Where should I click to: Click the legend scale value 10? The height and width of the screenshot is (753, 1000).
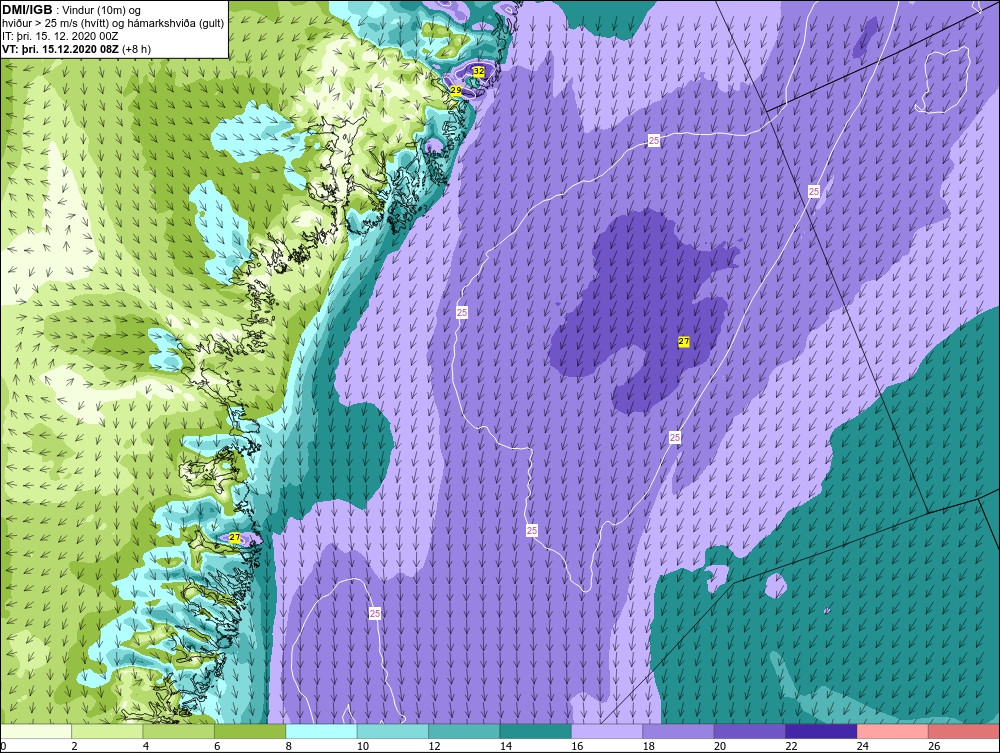coord(363,746)
